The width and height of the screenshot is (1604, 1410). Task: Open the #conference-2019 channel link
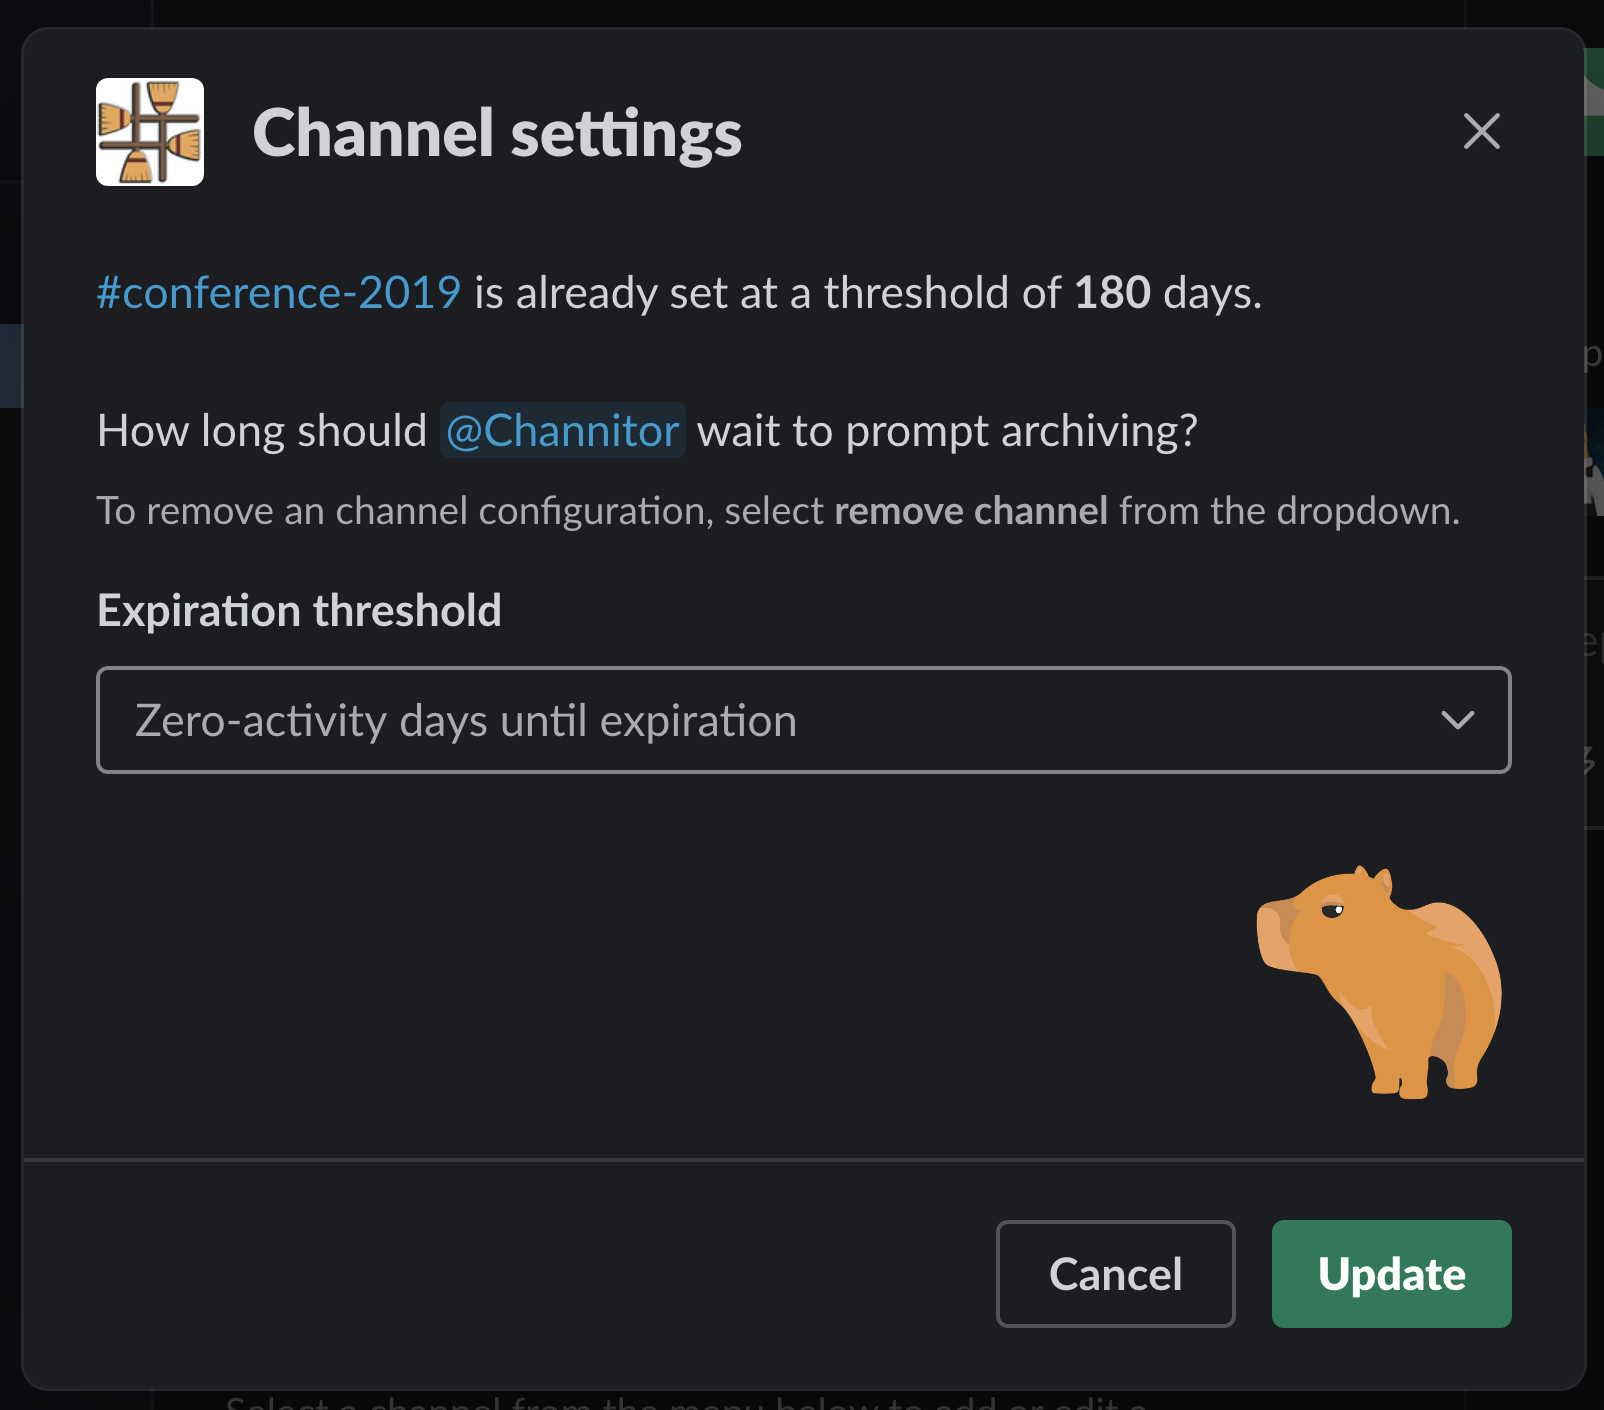[x=278, y=293]
